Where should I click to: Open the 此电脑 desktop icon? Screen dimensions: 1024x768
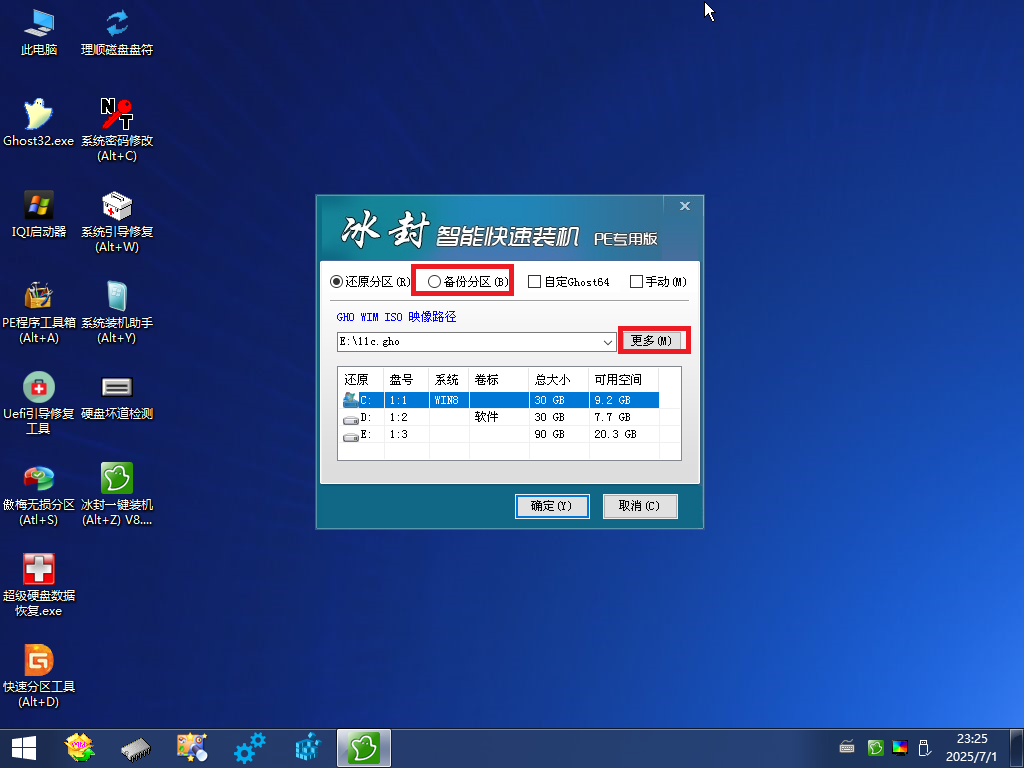[39, 31]
